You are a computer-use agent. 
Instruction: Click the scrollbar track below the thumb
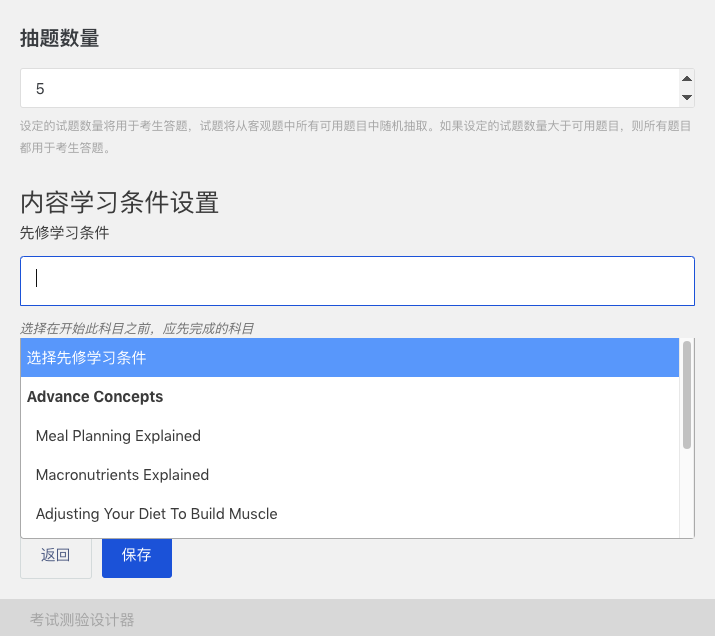coord(686,492)
